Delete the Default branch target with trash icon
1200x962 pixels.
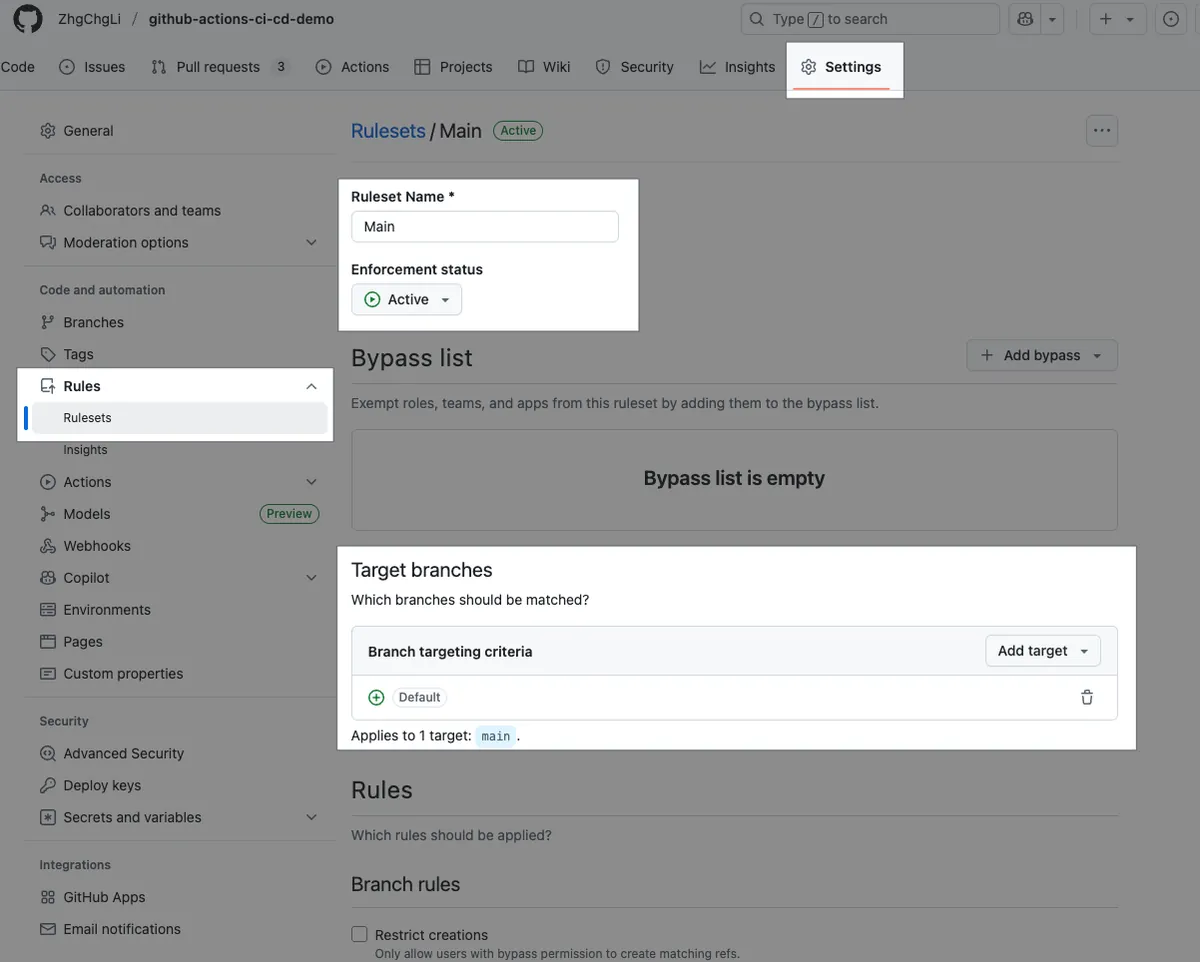[1086, 697]
